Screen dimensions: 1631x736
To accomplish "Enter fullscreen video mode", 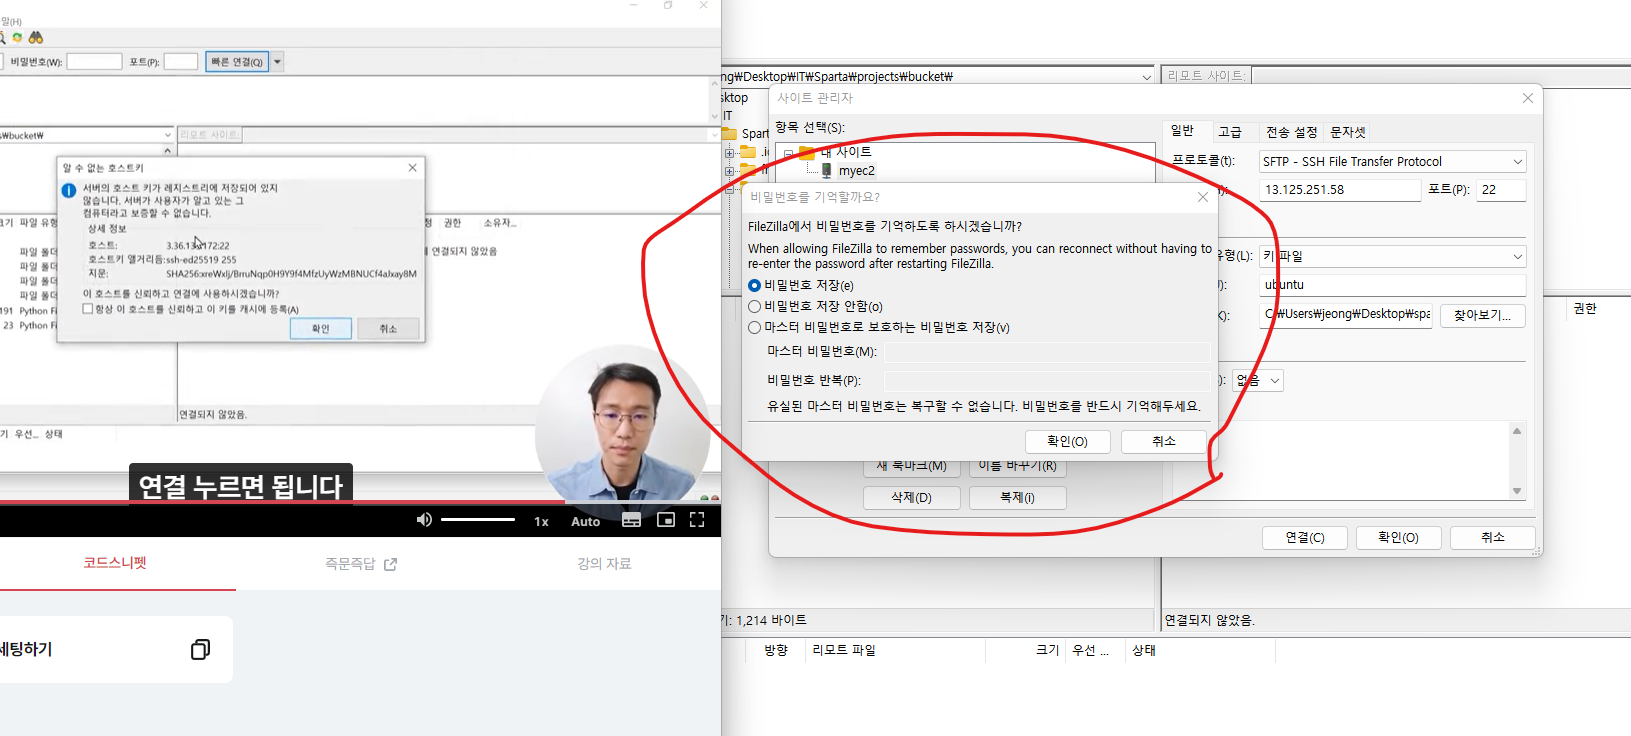I will coord(697,520).
